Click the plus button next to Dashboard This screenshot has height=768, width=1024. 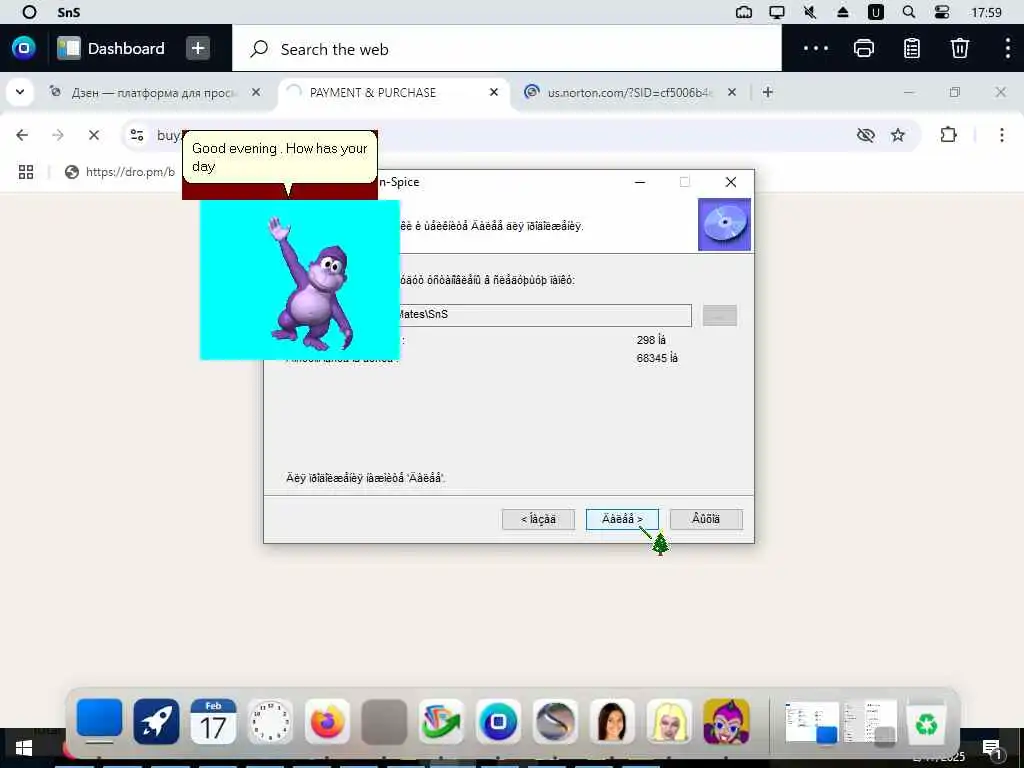[198, 48]
